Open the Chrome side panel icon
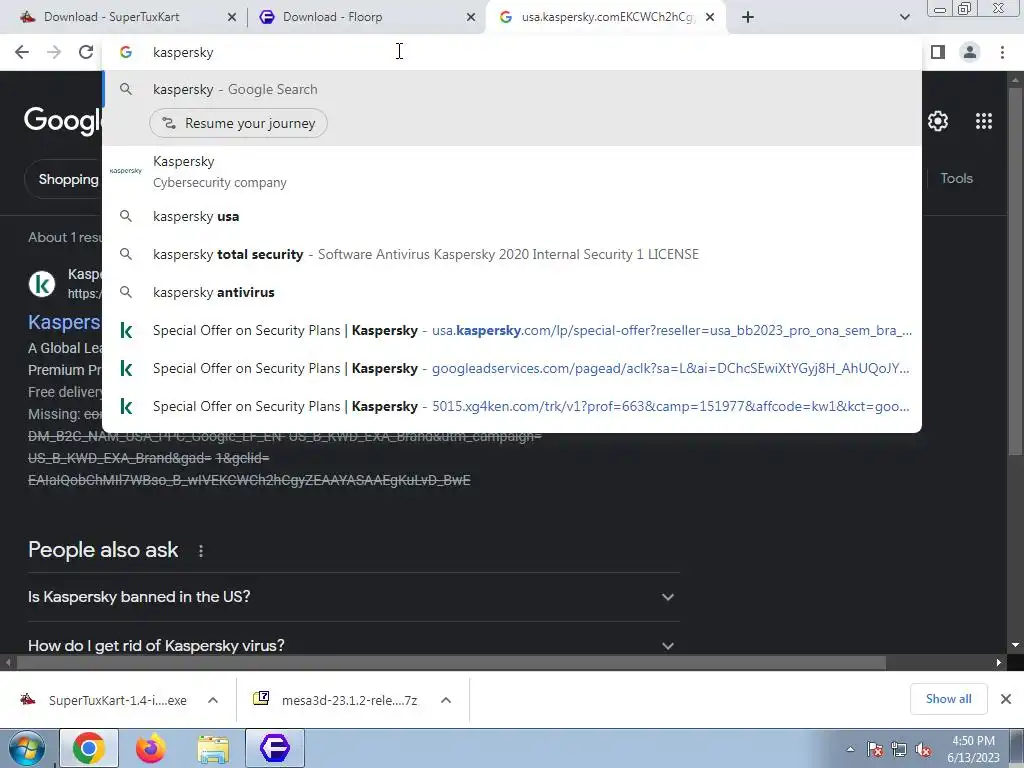Screen dimensions: 1024x768 [x=938, y=52]
